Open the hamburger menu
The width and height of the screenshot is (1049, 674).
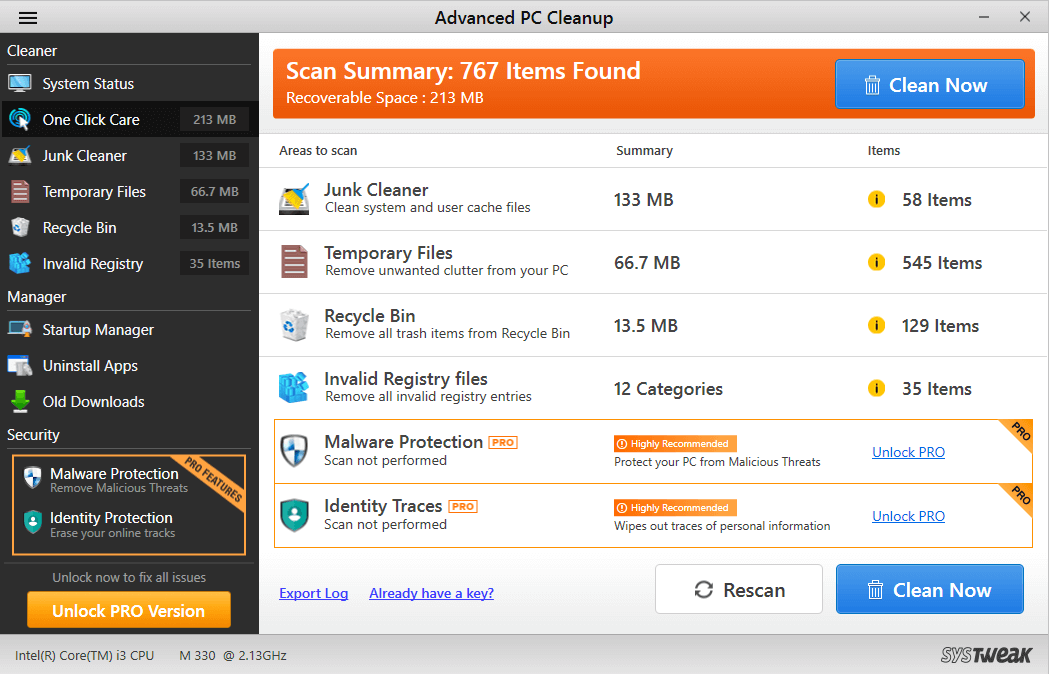pos(27,17)
